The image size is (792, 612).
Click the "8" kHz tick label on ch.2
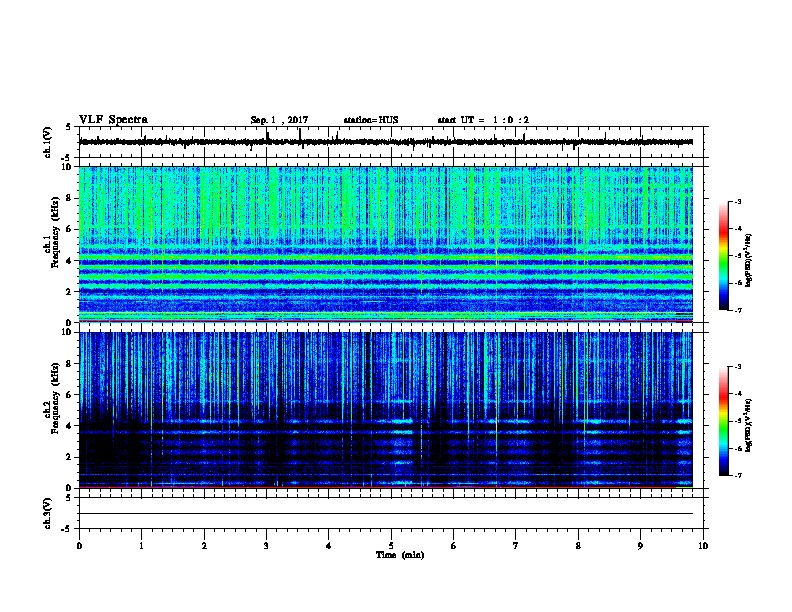(70, 364)
